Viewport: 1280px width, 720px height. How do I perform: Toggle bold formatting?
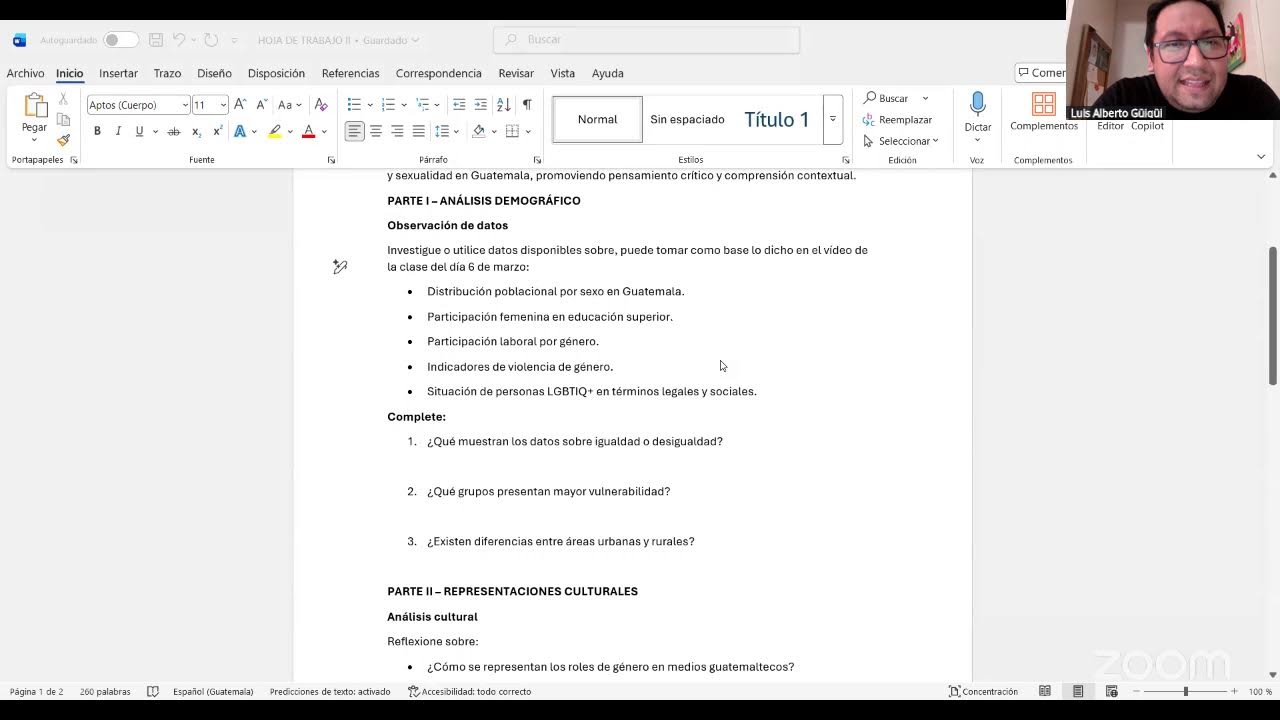click(x=97, y=132)
